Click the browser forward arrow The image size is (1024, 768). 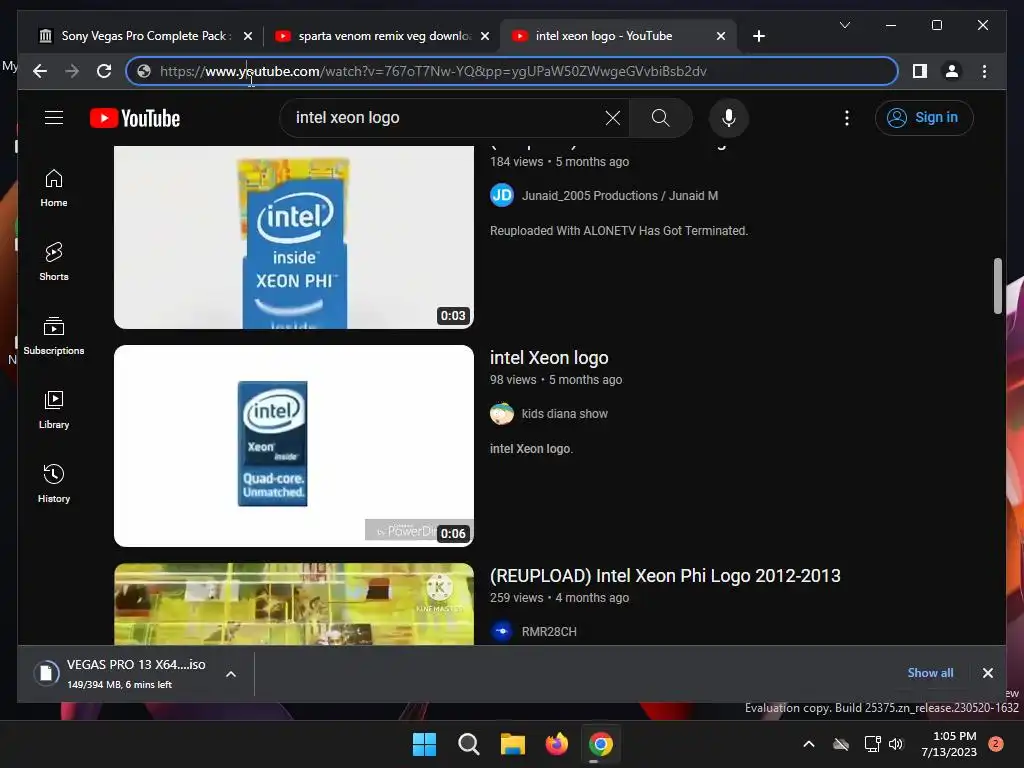72,71
